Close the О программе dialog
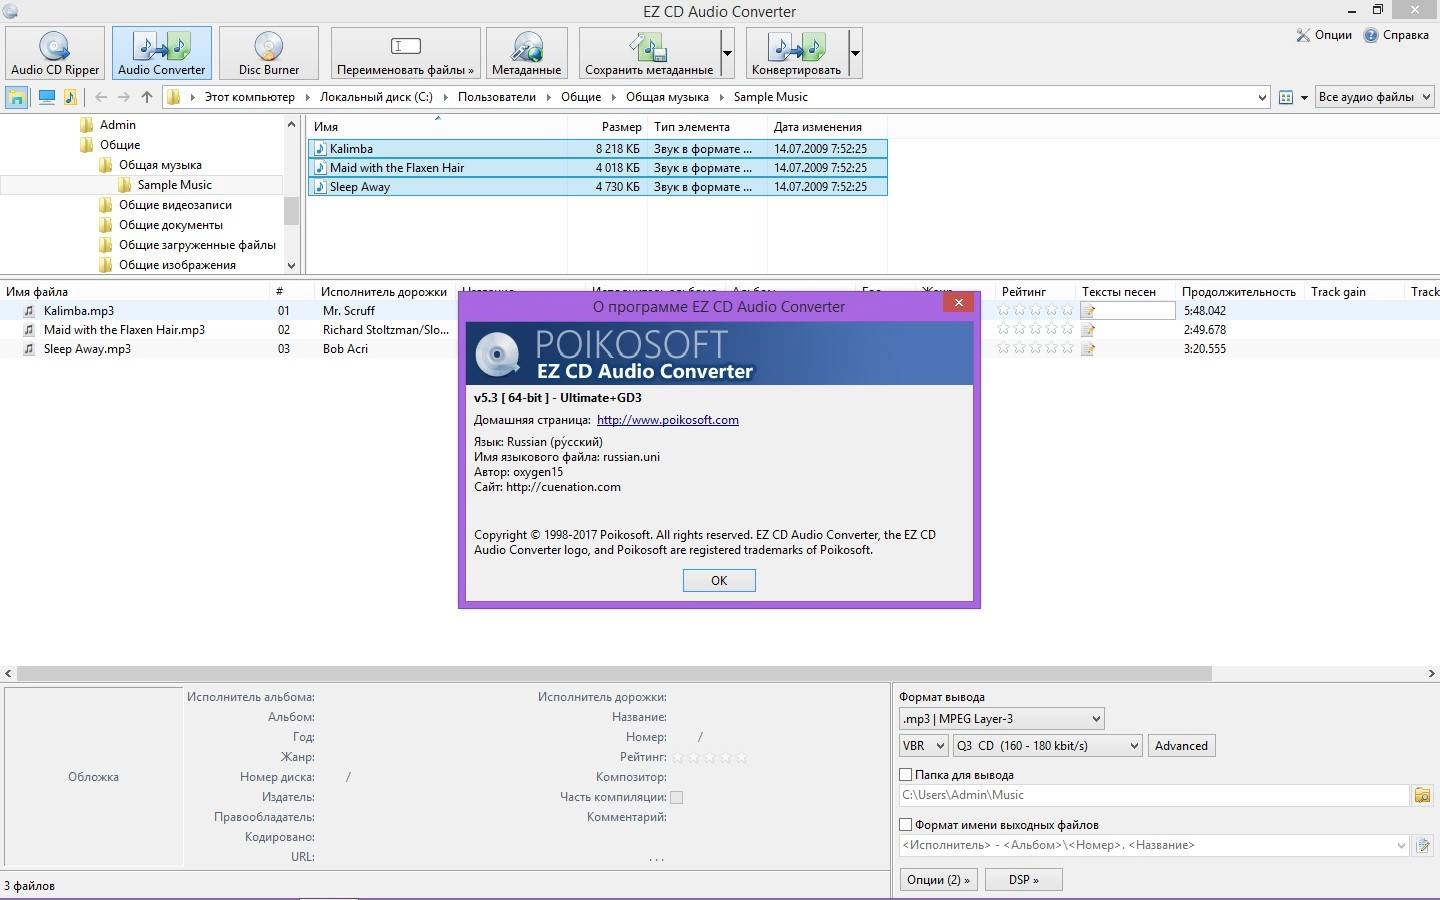1440x900 pixels. [958, 302]
